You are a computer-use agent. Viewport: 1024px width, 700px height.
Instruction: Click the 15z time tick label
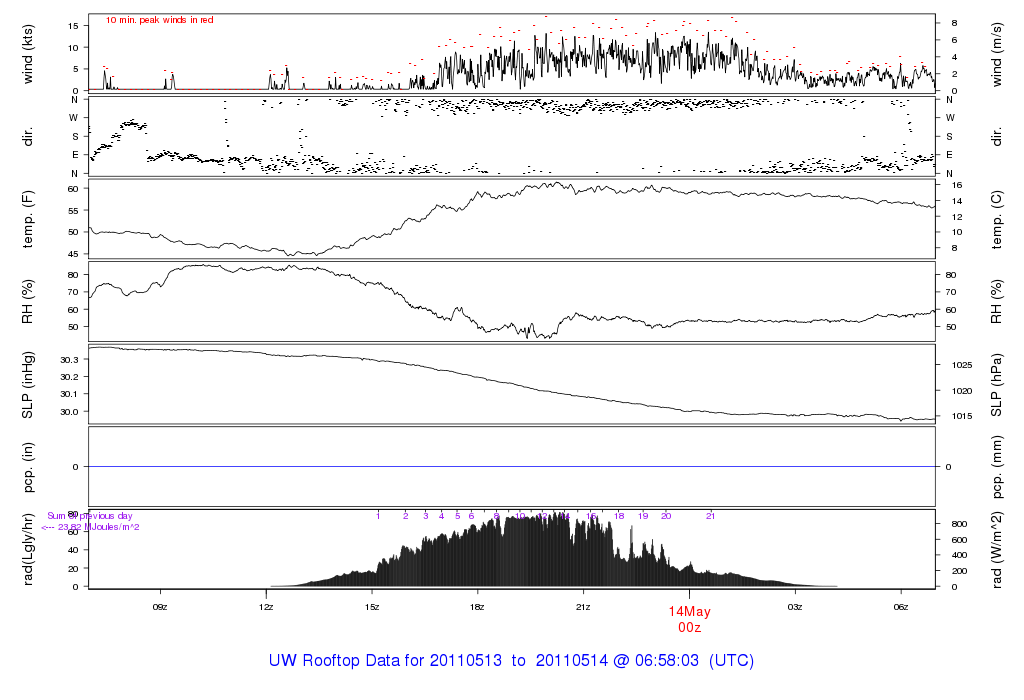[372, 607]
